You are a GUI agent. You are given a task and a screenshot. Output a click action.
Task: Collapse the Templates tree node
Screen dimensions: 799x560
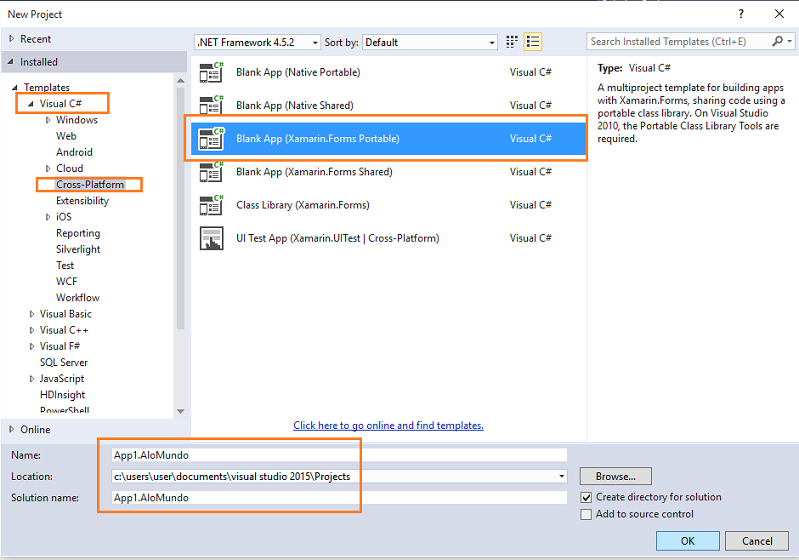pos(15,88)
